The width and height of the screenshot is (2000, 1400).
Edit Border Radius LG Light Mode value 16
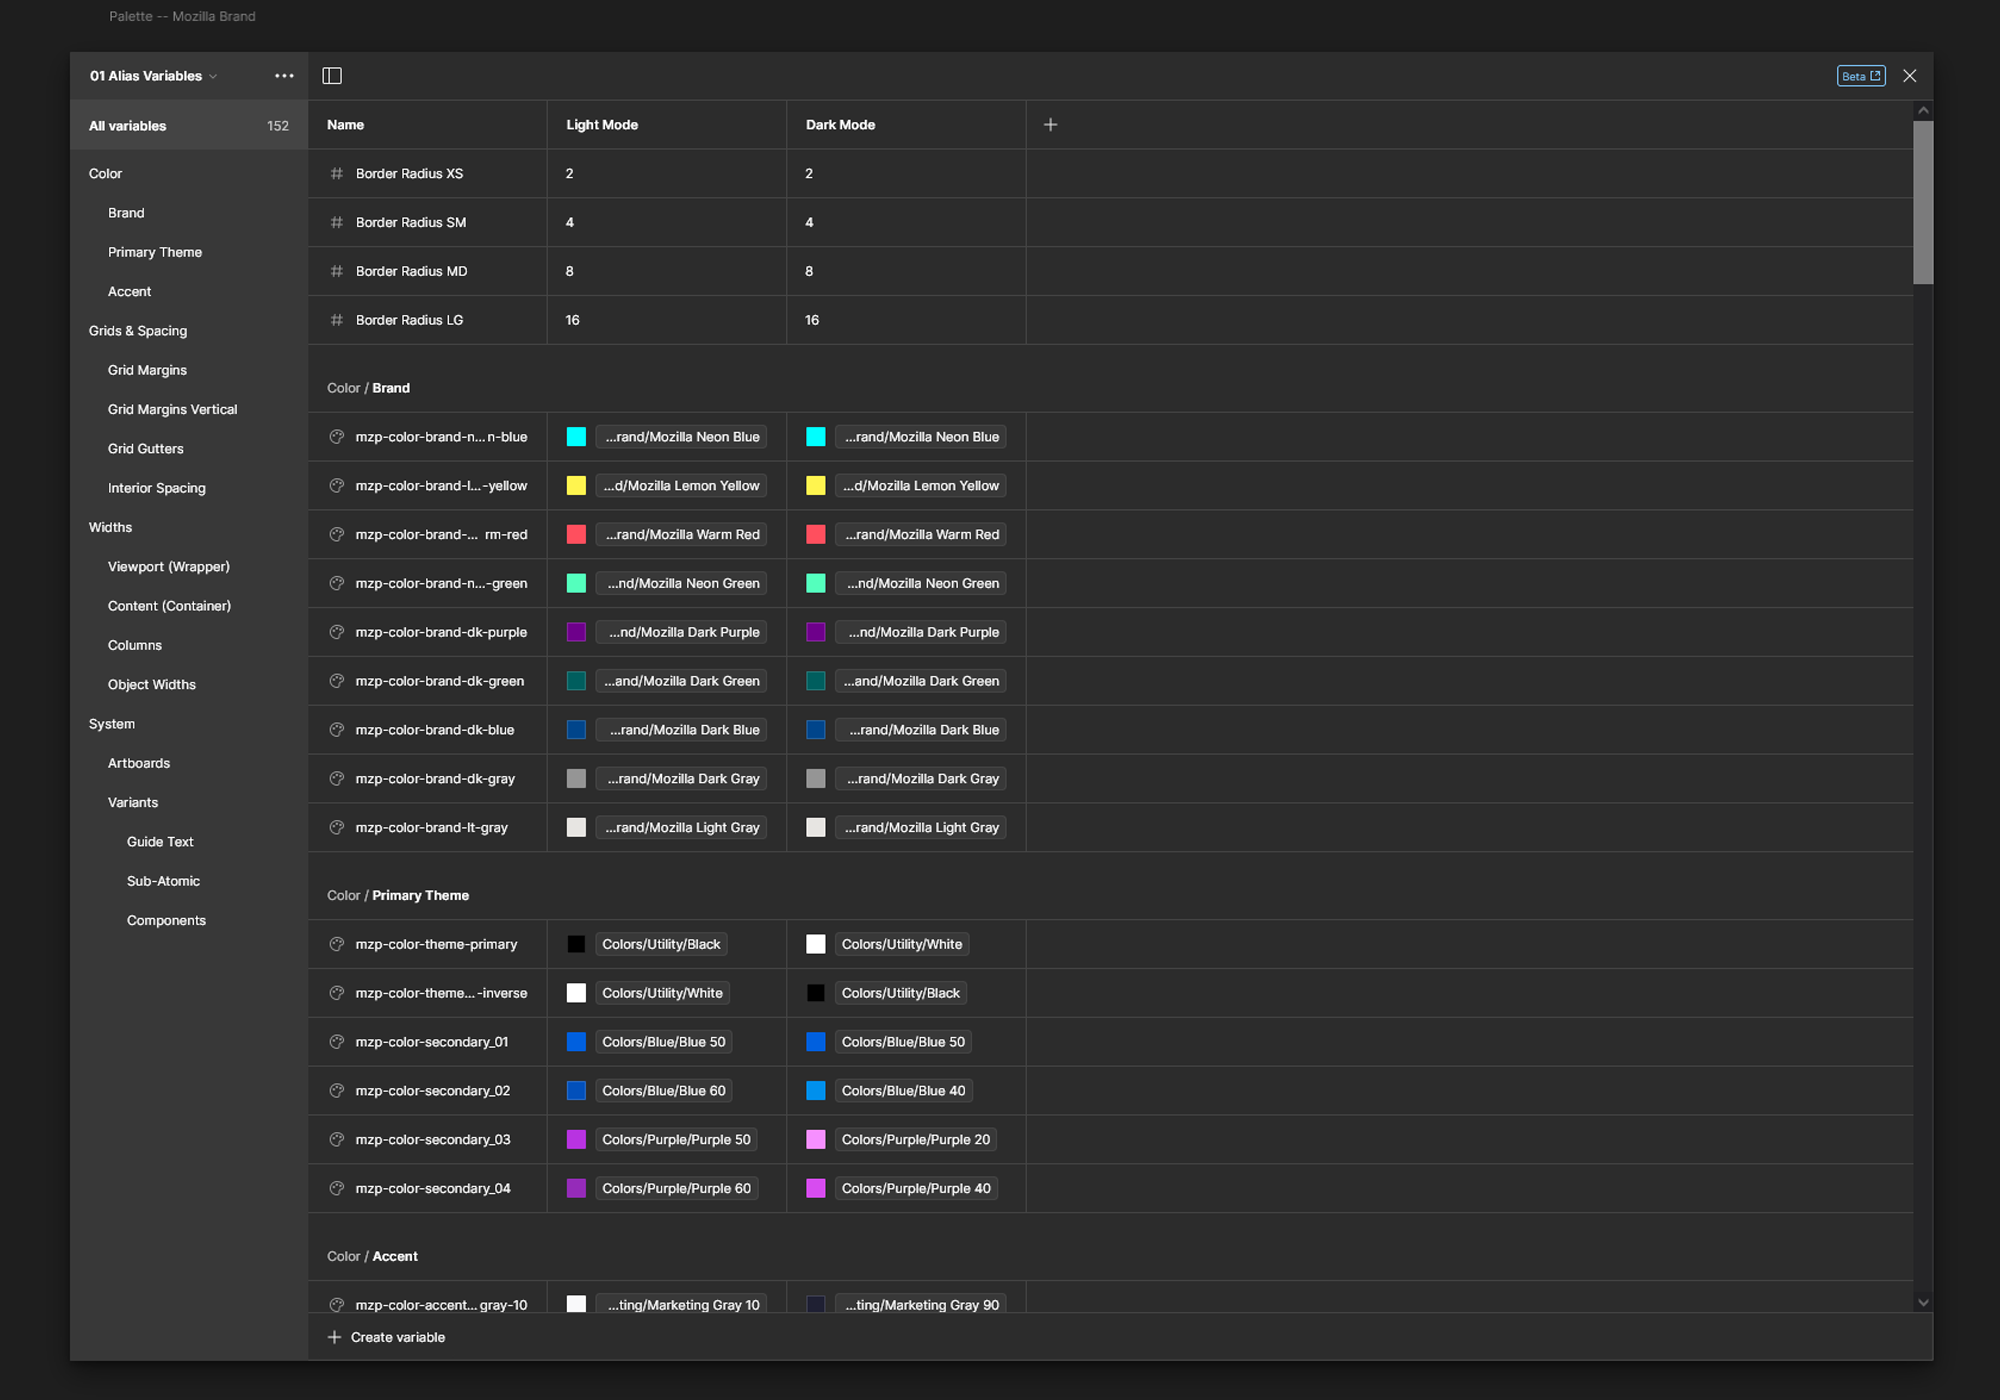(x=573, y=321)
